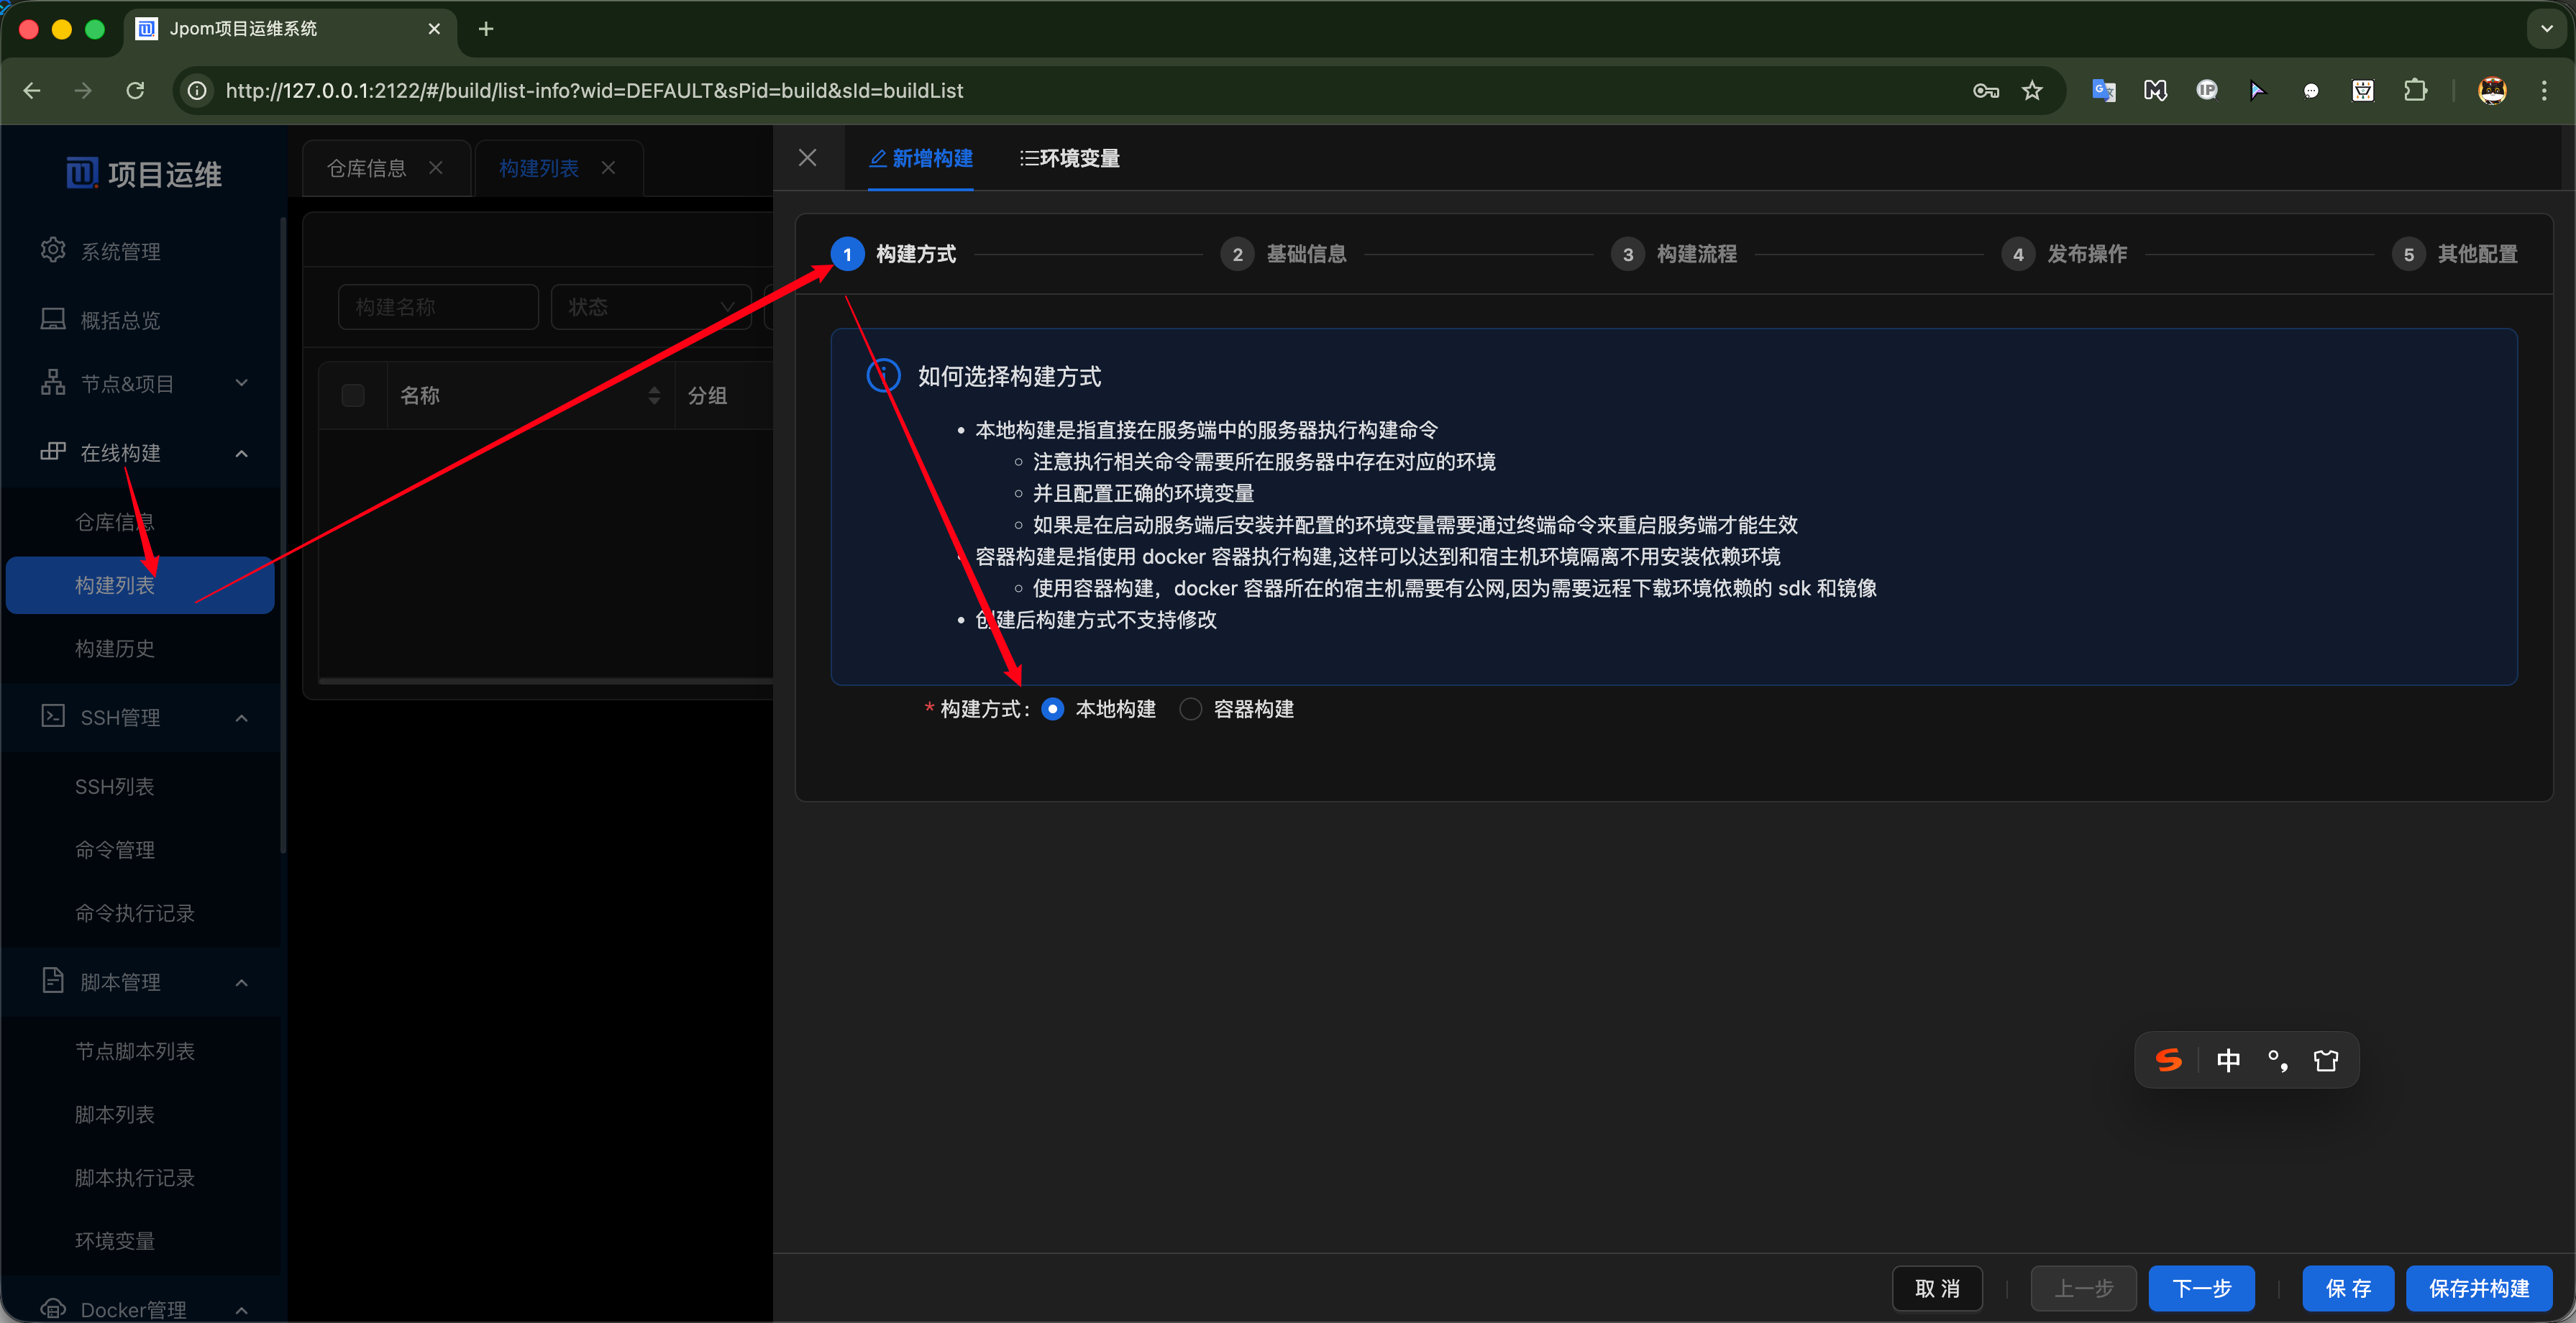Select 容器构建 radio button
Viewport: 2576px width, 1323px height.
tap(1191, 709)
